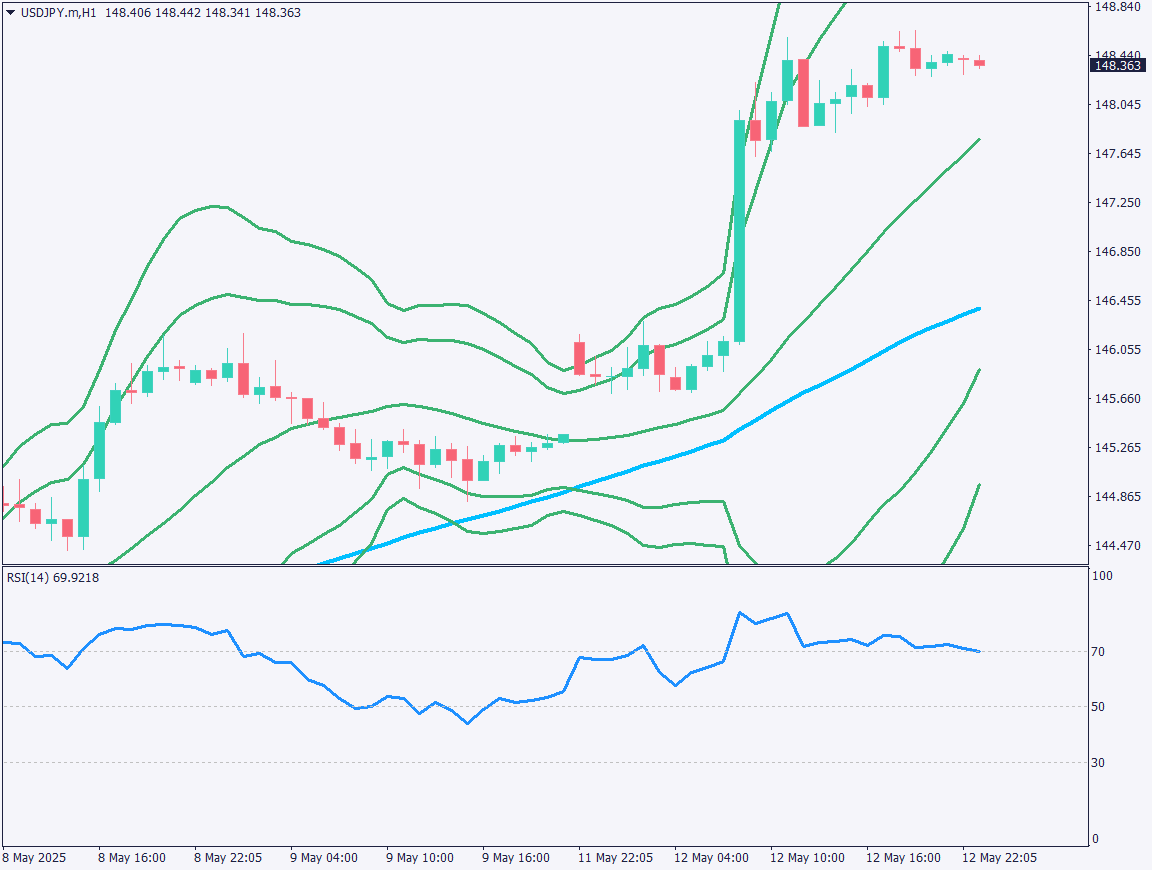Click the triangle arrow beside USDJPY.m,H1 title
Viewport: 1152px width, 870px height.
click(10, 13)
